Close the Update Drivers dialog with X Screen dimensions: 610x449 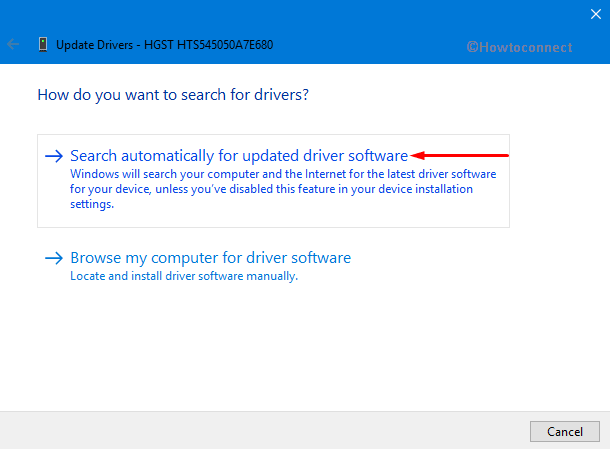[596, 14]
